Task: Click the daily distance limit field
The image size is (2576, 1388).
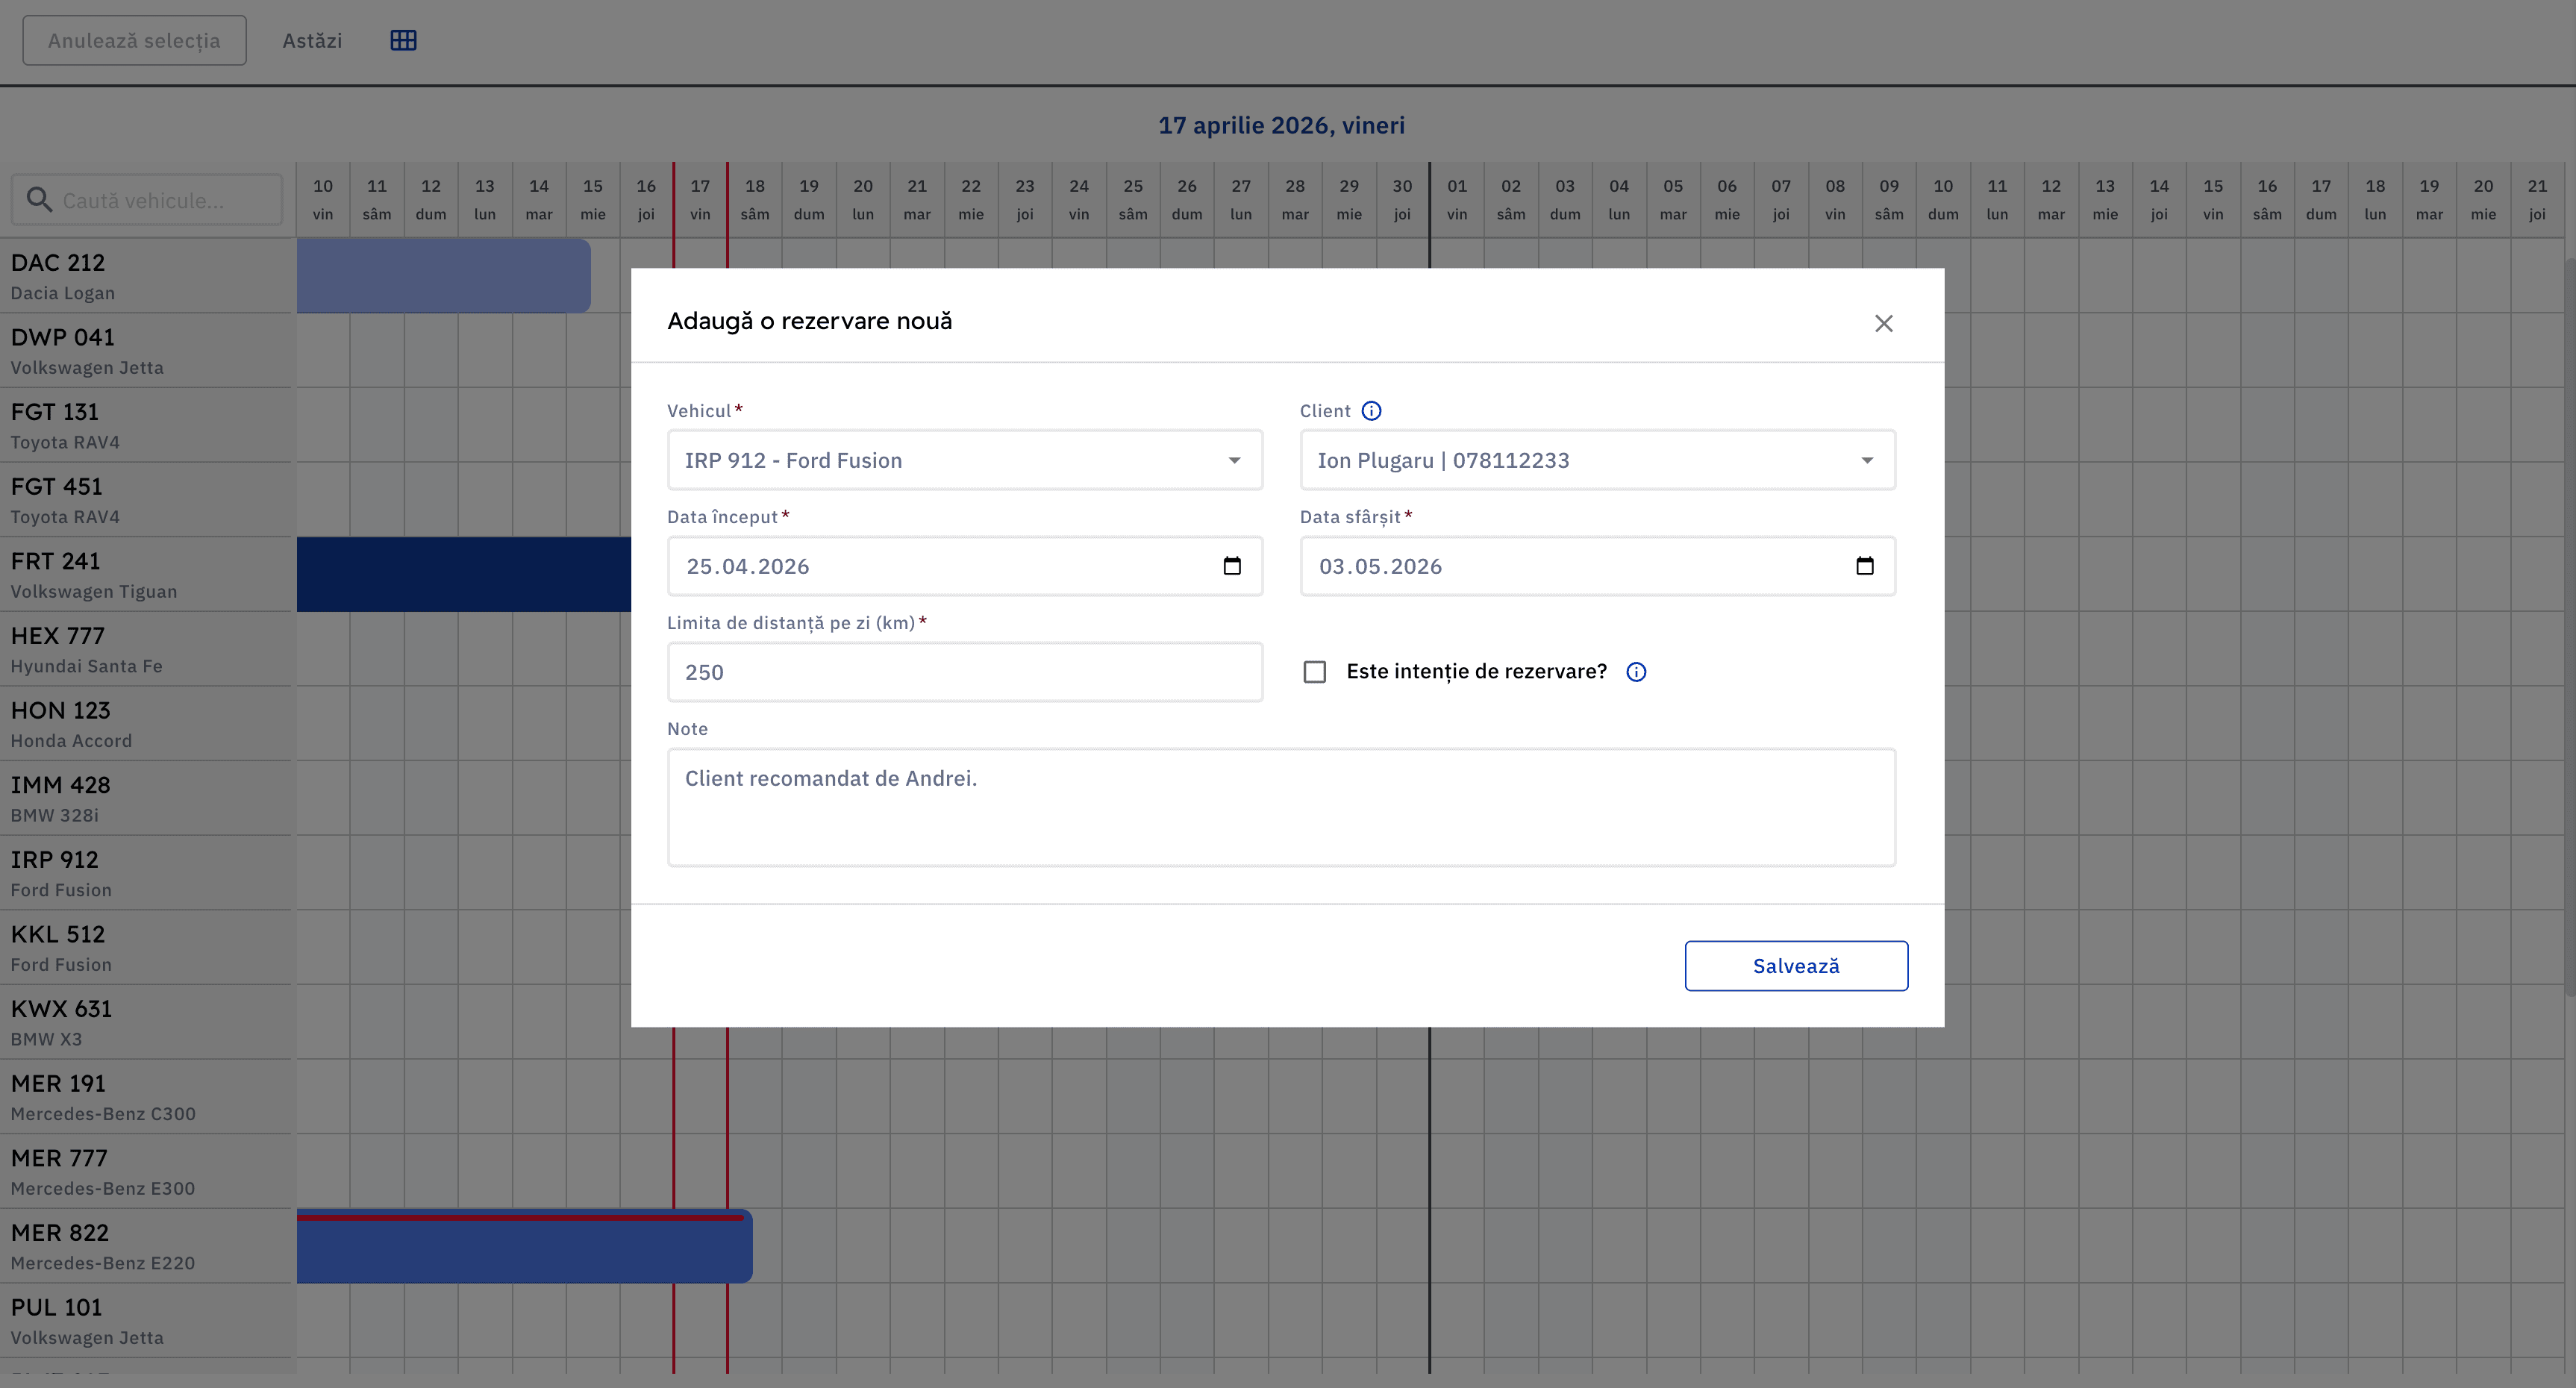Action: (x=964, y=672)
